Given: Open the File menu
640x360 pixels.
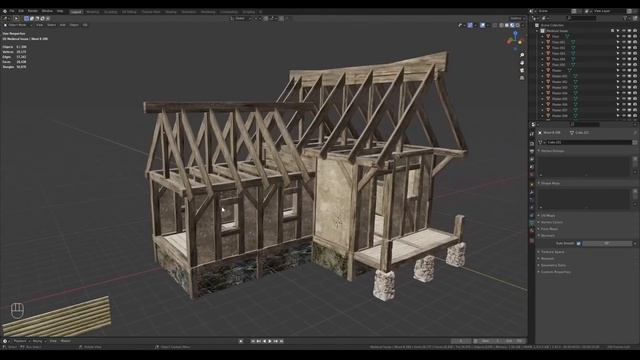Looking at the screenshot, I should (x=12, y=11).
